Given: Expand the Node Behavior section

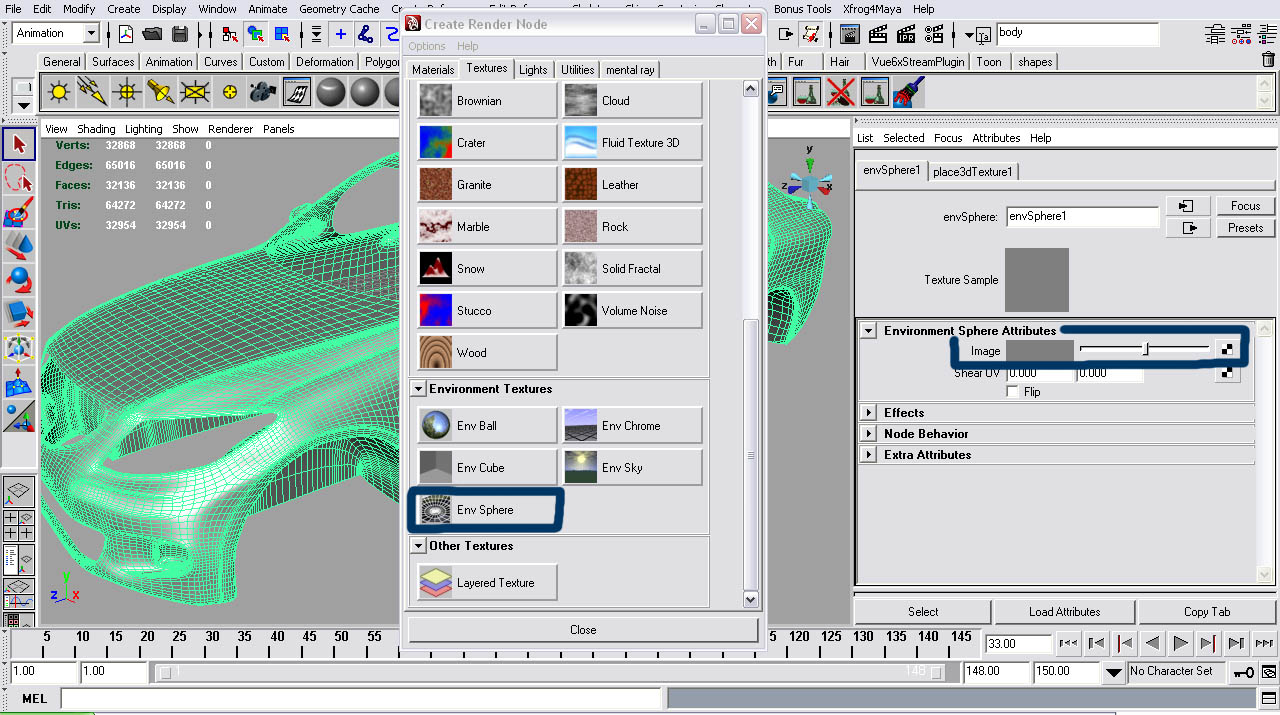Looking at the screenshot, I should coord(869,434).
